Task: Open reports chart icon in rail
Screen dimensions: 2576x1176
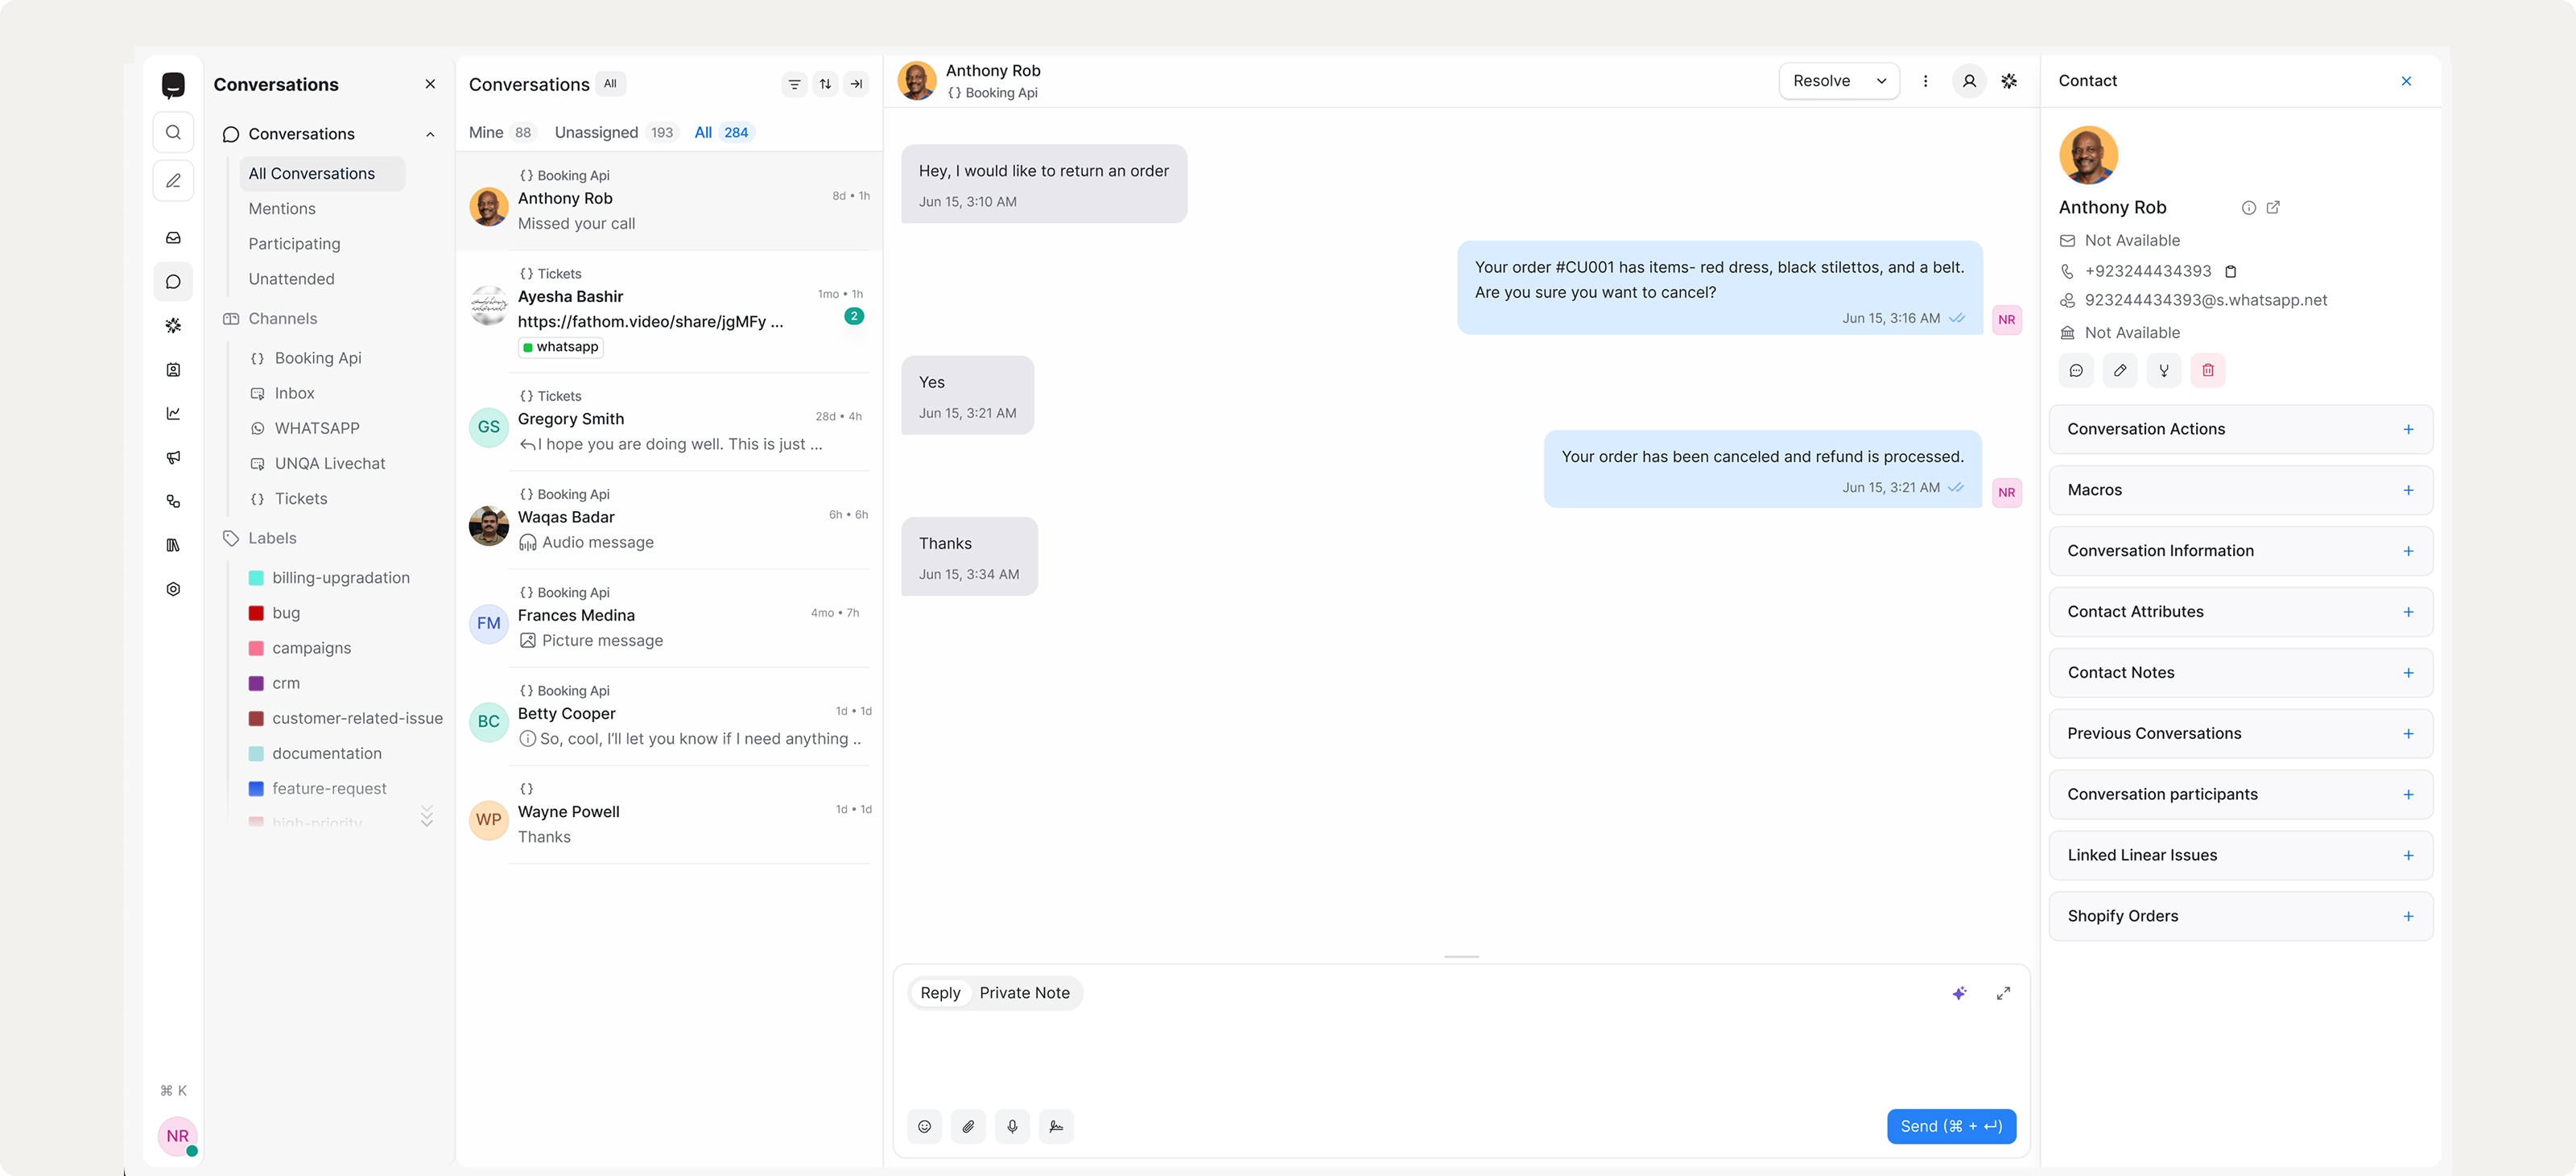Action: point(173,413)
